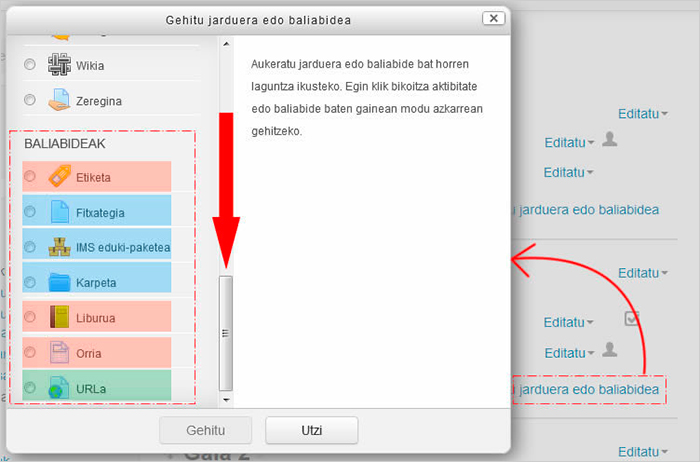The image size is (700, 462).
Task: Click the highlighted jarduera edo baliabidea link
Action: coord(585,387)
